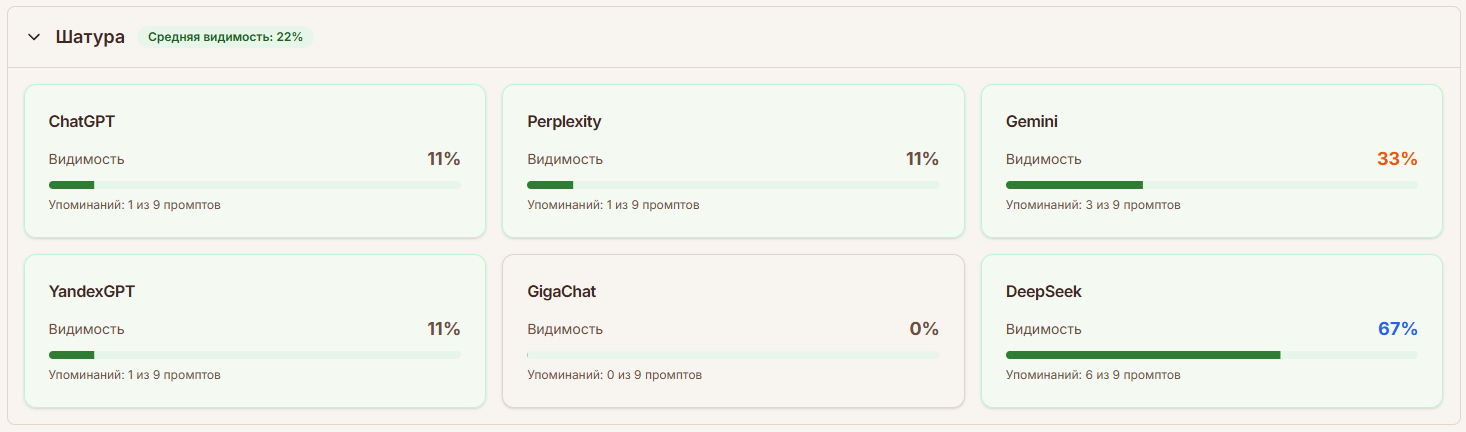Click GigaChat's 0% visibility value
Viewport: 1466px width, 432px height.
click(x=924, y=329)
